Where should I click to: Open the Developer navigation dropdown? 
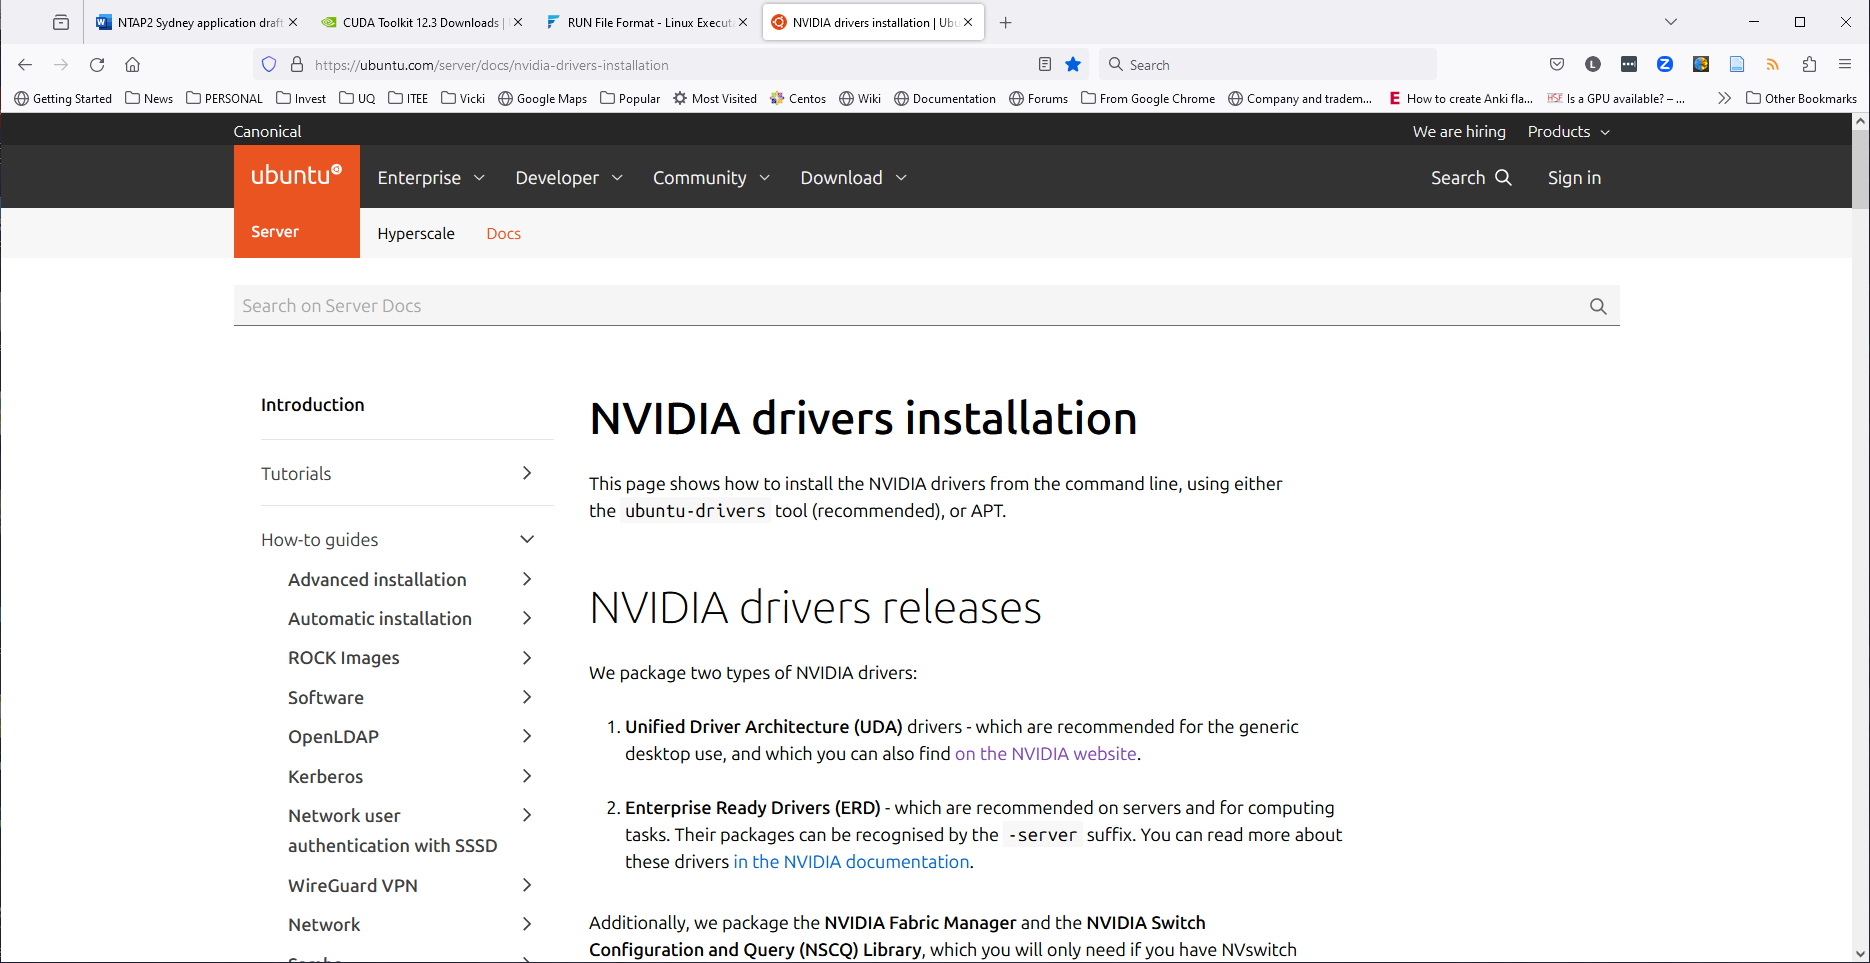tap(569, 177)
